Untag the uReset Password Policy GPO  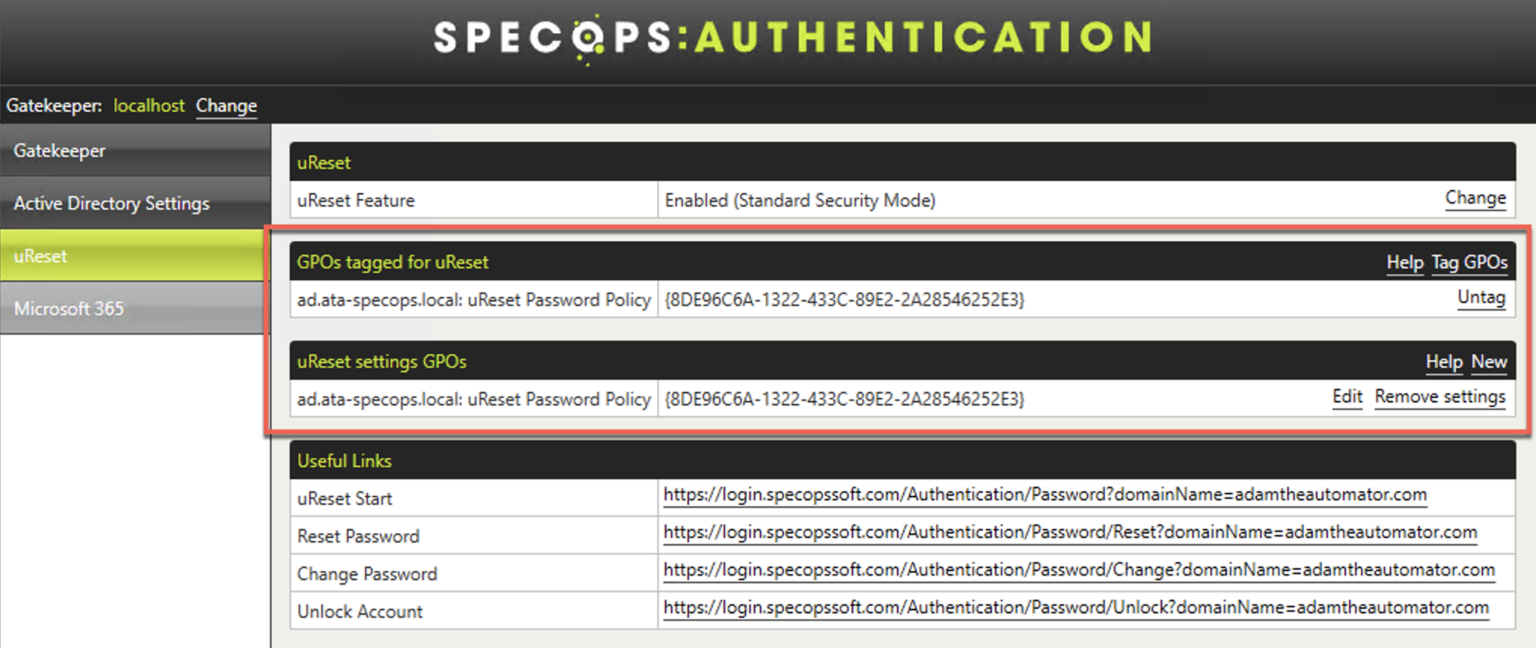click(x=1480, y=298)
